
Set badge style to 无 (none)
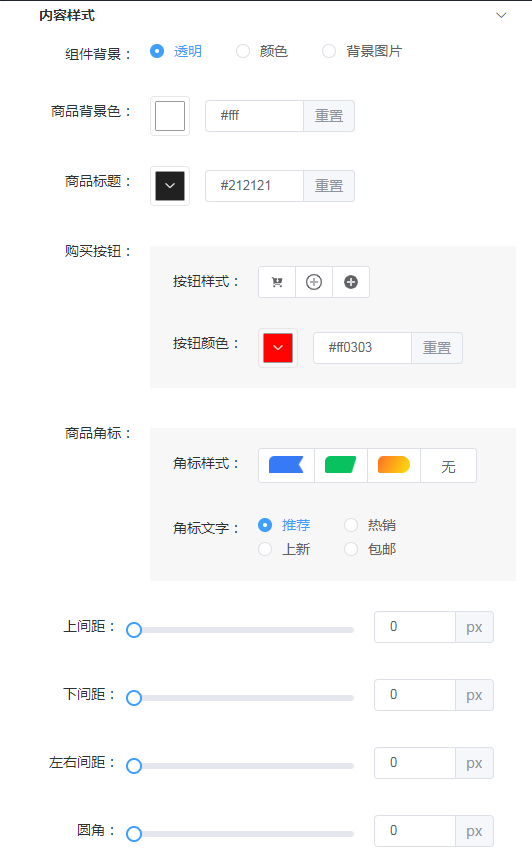tap(448, 466)
